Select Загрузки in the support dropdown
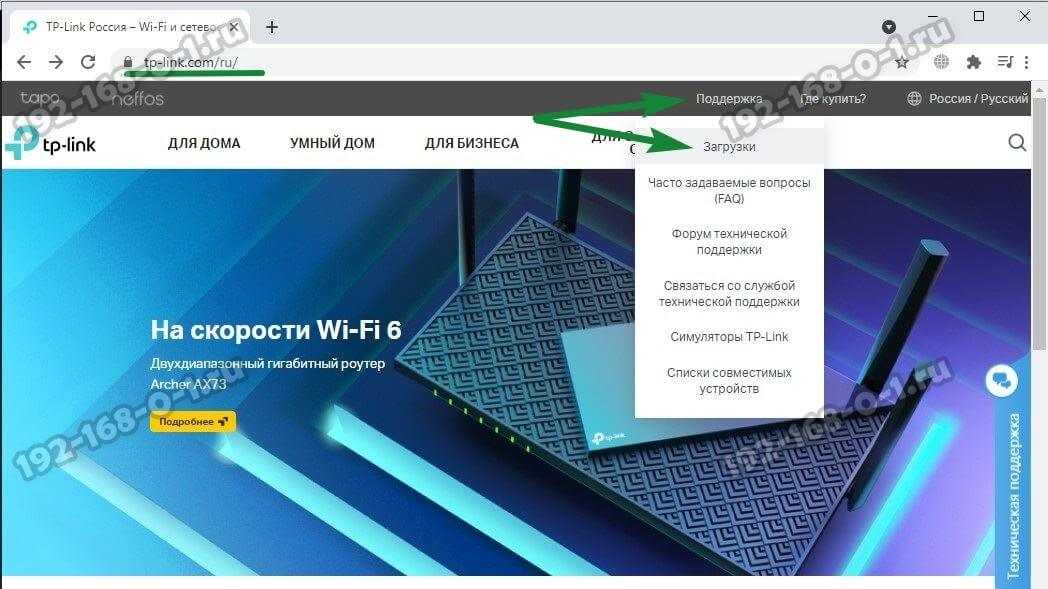1048x589 pixels. pyautogui.click(x=729, y=146)
